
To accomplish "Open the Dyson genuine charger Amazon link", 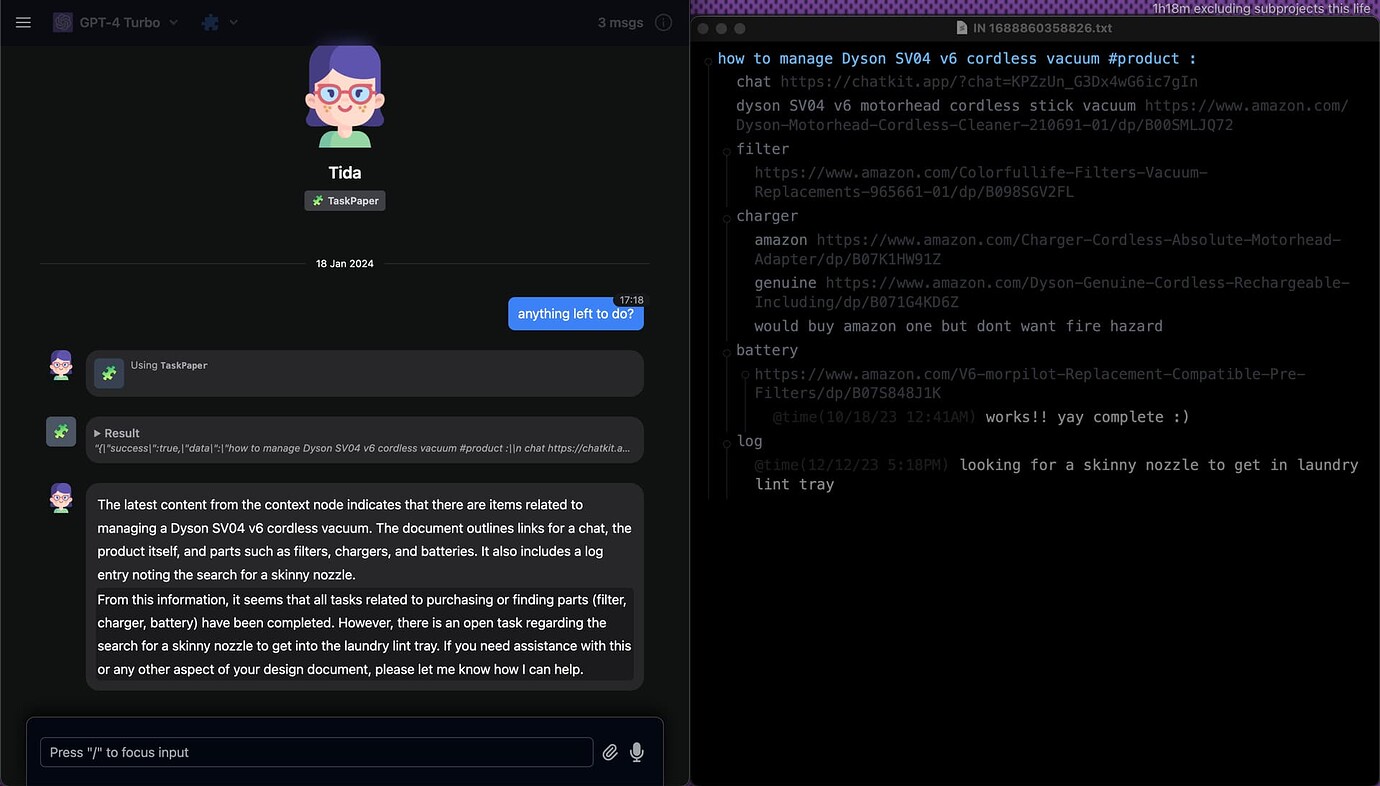I will 1086,283.
